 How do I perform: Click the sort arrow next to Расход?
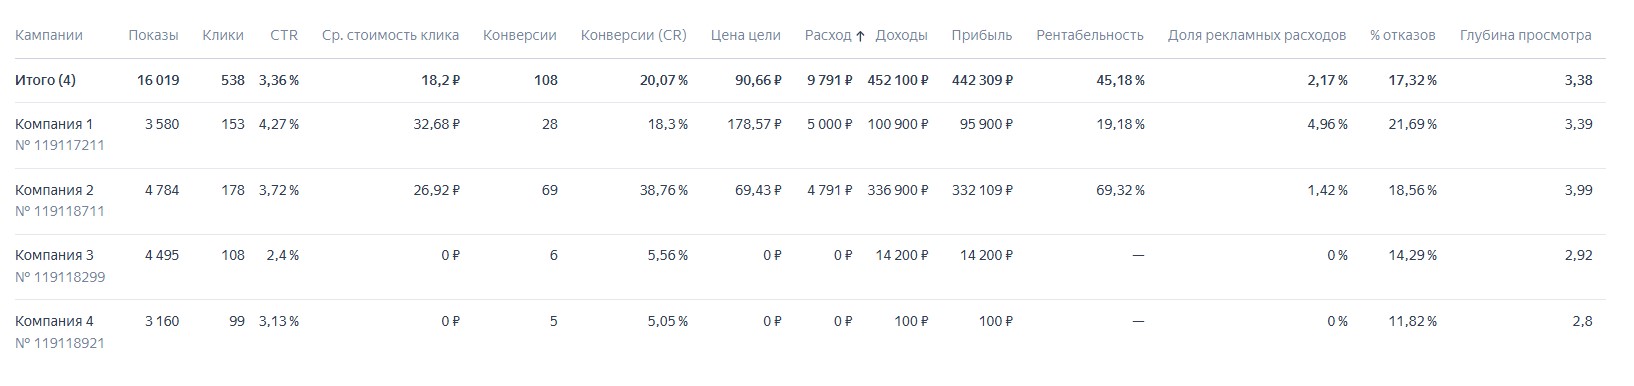point(860,35)
